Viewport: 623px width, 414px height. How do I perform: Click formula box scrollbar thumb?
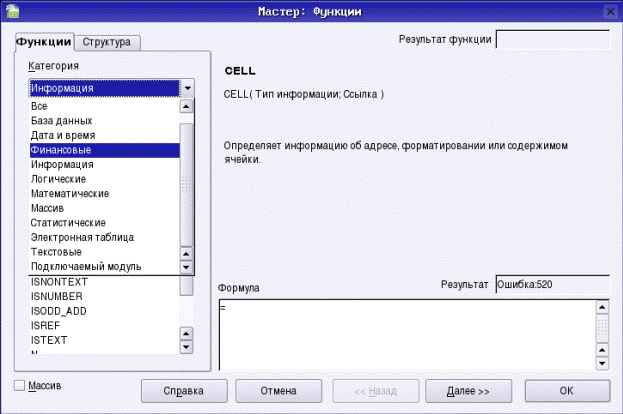click(x=602, y=328)
